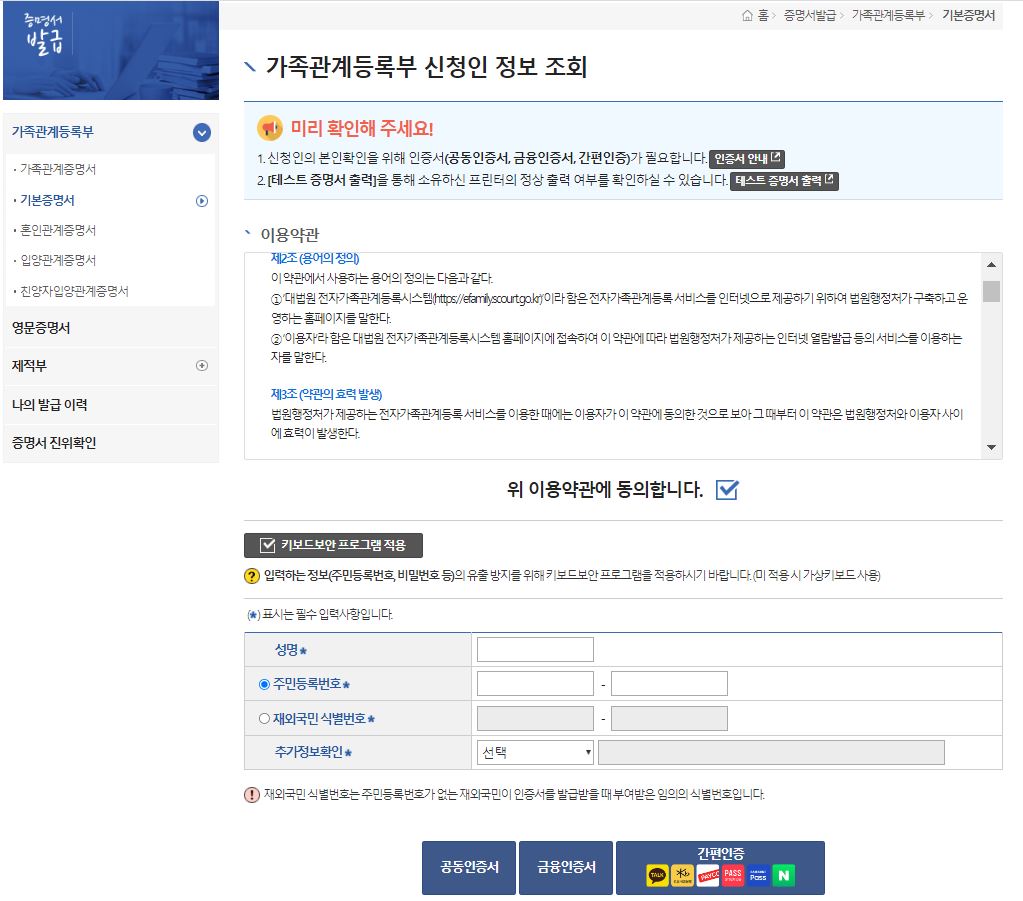This screenshot has width=1023, height=901.
Task: Collapse the 가족관계등록부 menu section
Action: (200, 131)
